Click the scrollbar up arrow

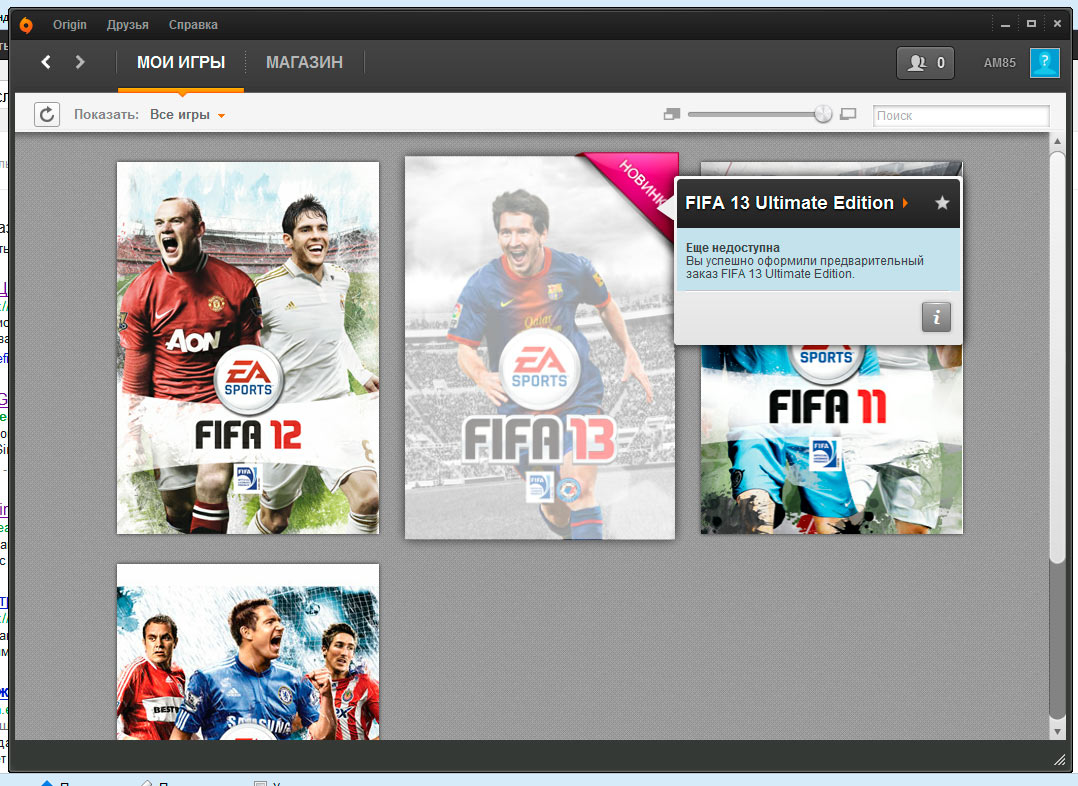[x=1057, y=141]
